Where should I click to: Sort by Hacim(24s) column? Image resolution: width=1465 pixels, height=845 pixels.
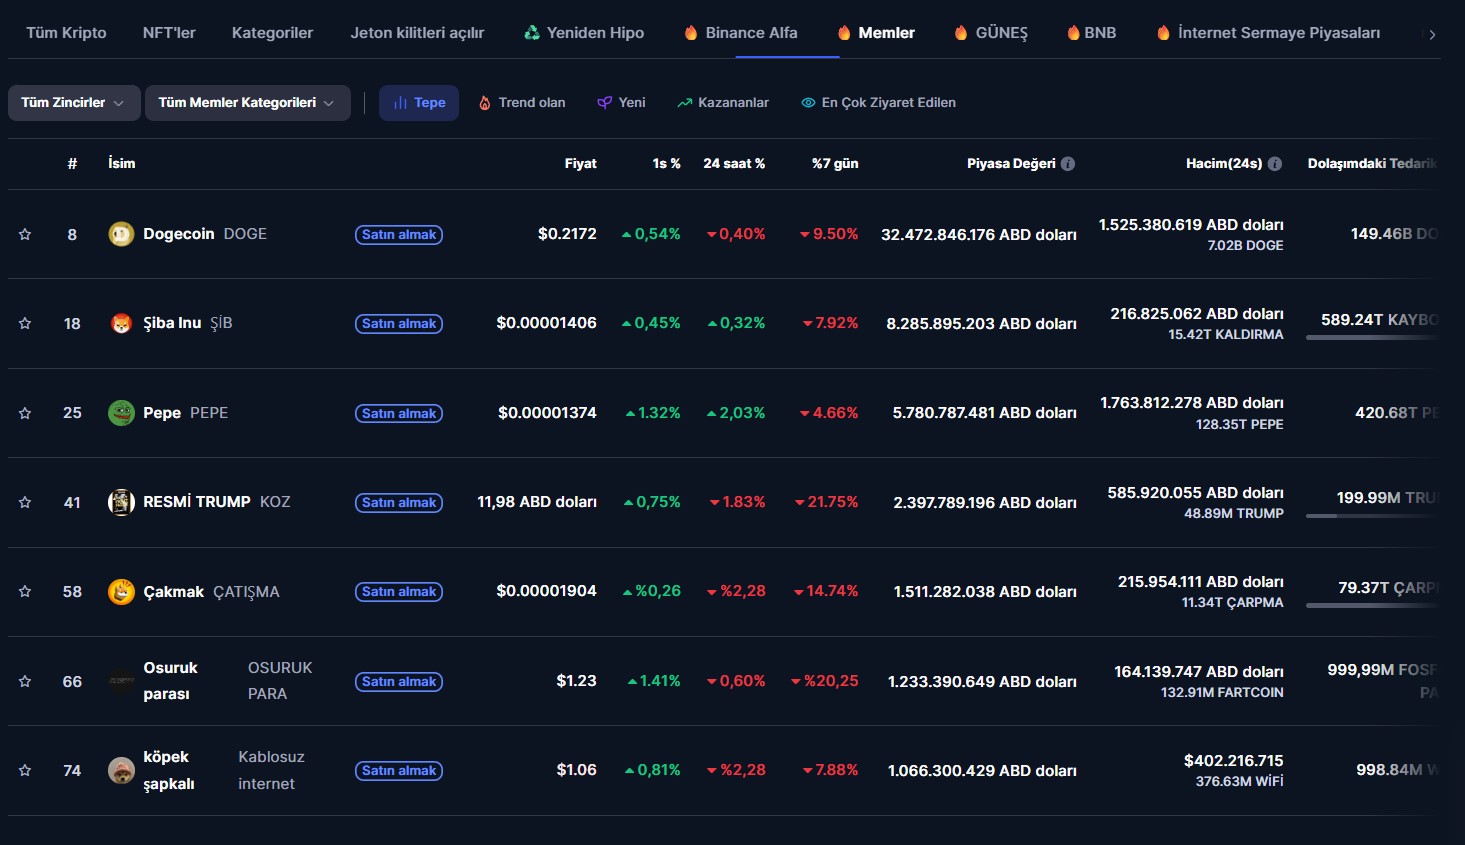(x=1224, y=164)
